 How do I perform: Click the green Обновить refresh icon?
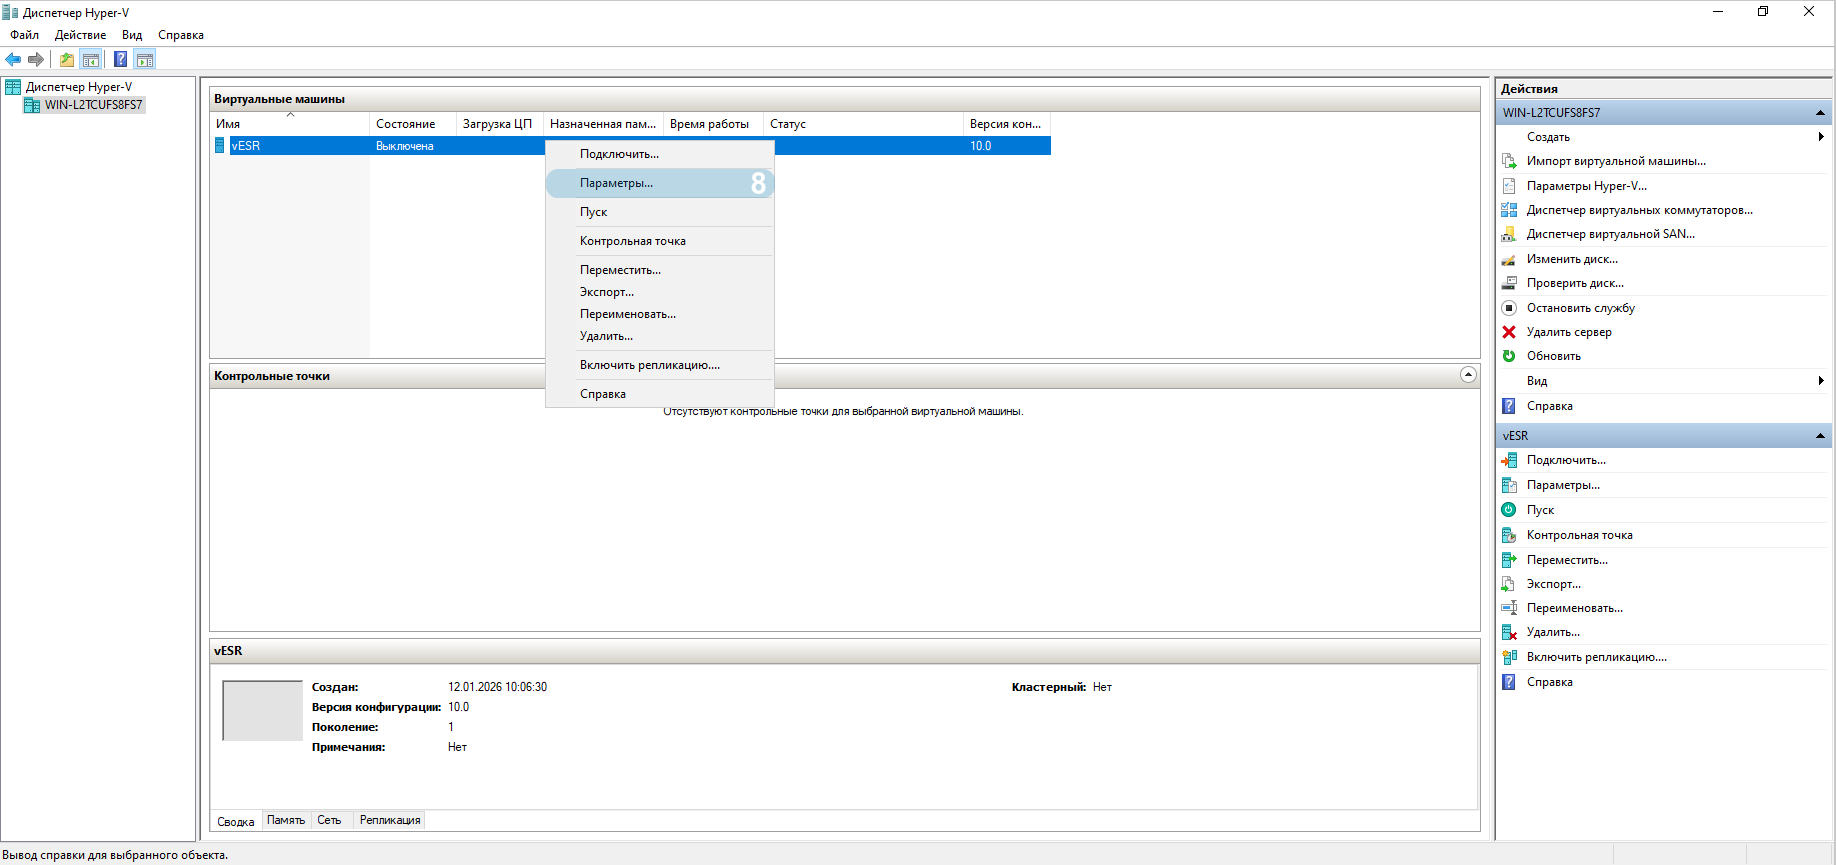pos(1509,356)
